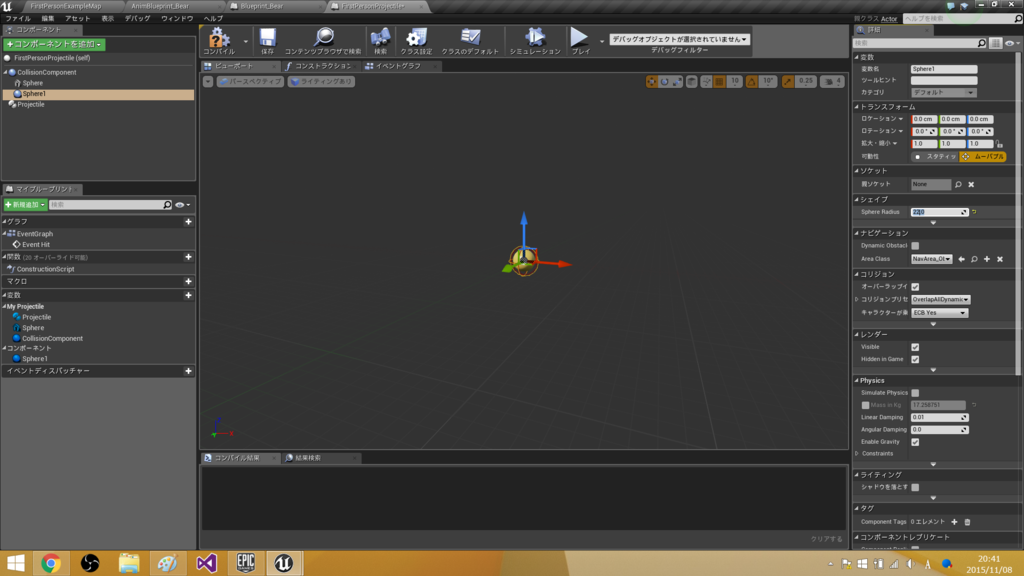Image resolution: width=1024 pixels, height=576 pixels.
Task: Open the category (カテゴリ) dropdown showing デフォルト
Action: click(x=944, y=93)
